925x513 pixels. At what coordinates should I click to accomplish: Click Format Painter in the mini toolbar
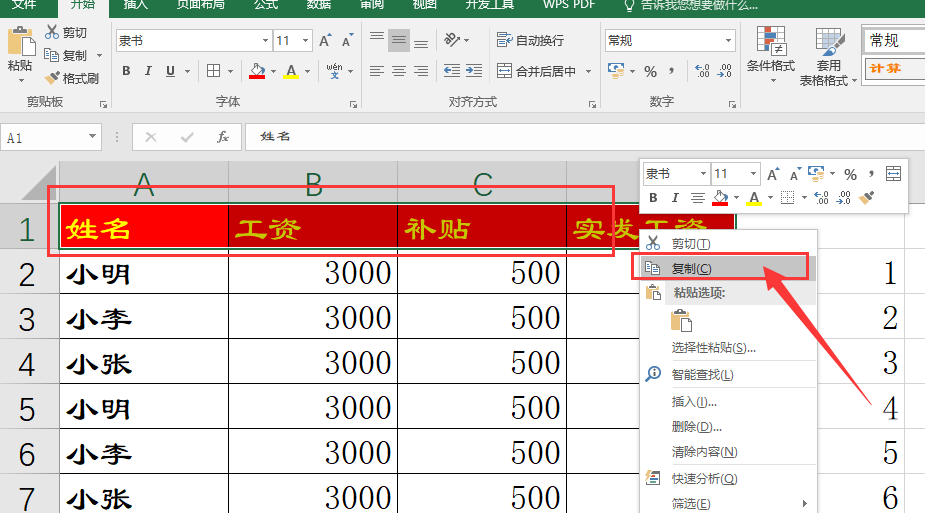867,198
